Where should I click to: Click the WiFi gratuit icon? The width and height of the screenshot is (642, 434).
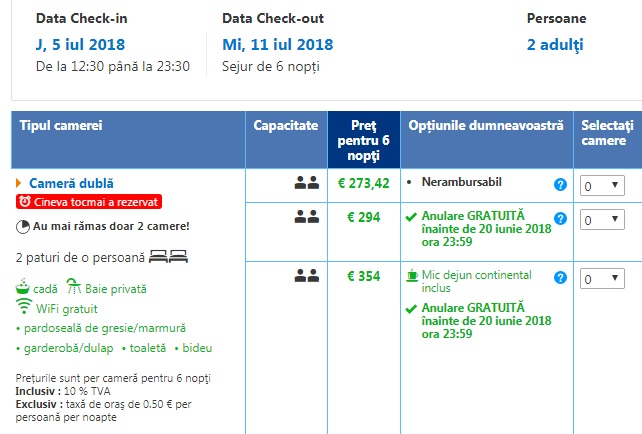tap(23, 307)
